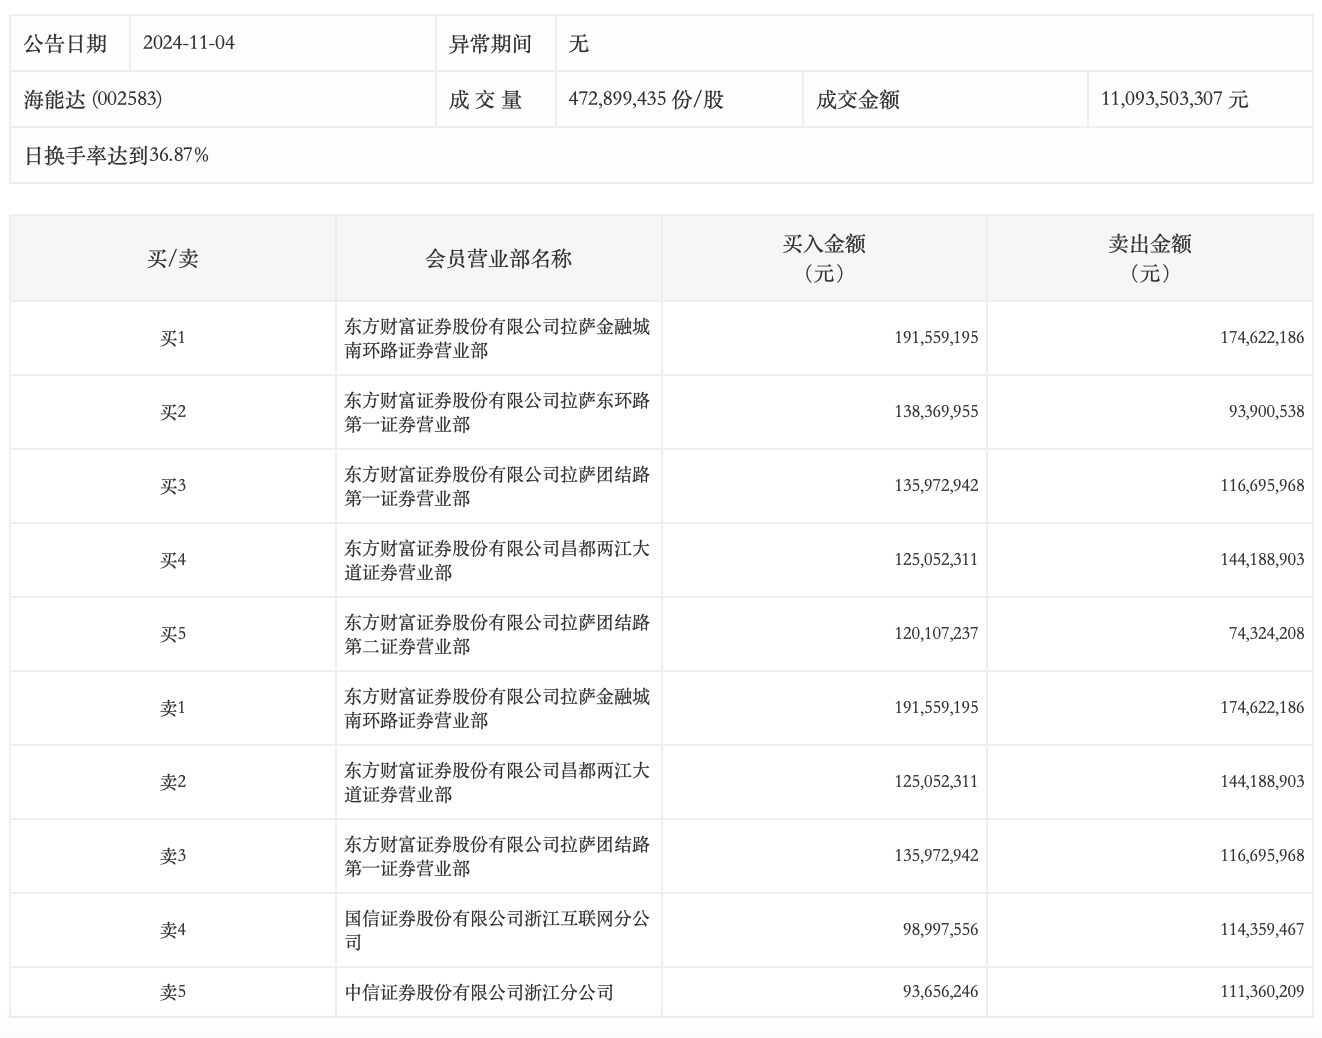The image size is (1322, 1038).
Task: Click the 卖出金额（元）column header
Action: tap(1150, 258)
